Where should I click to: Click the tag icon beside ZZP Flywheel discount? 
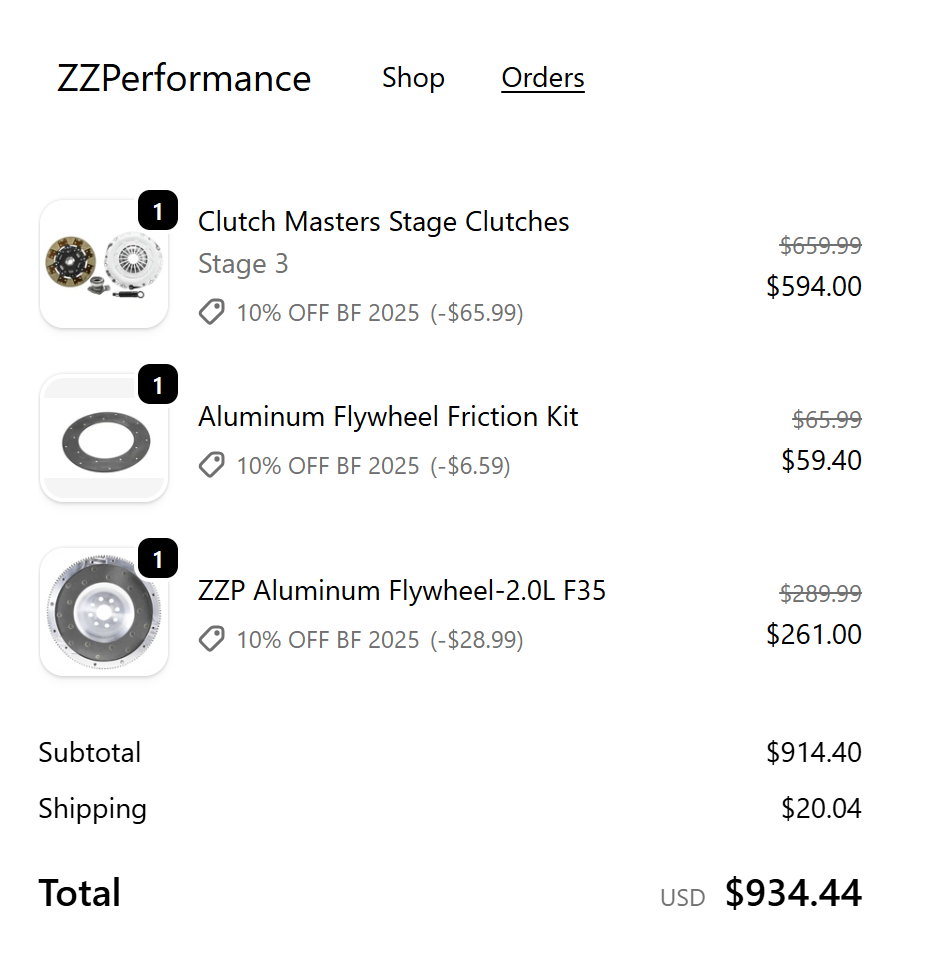[212, 639]
